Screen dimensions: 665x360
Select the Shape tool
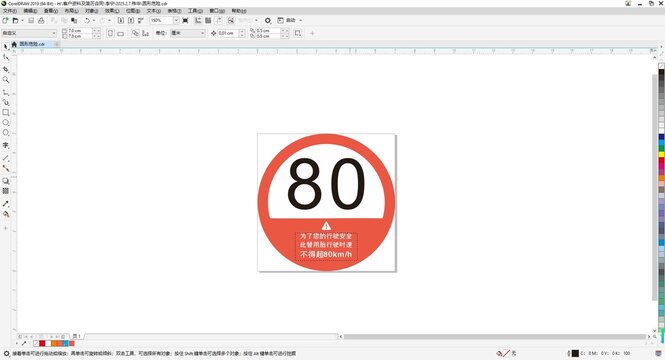point(6,57)
